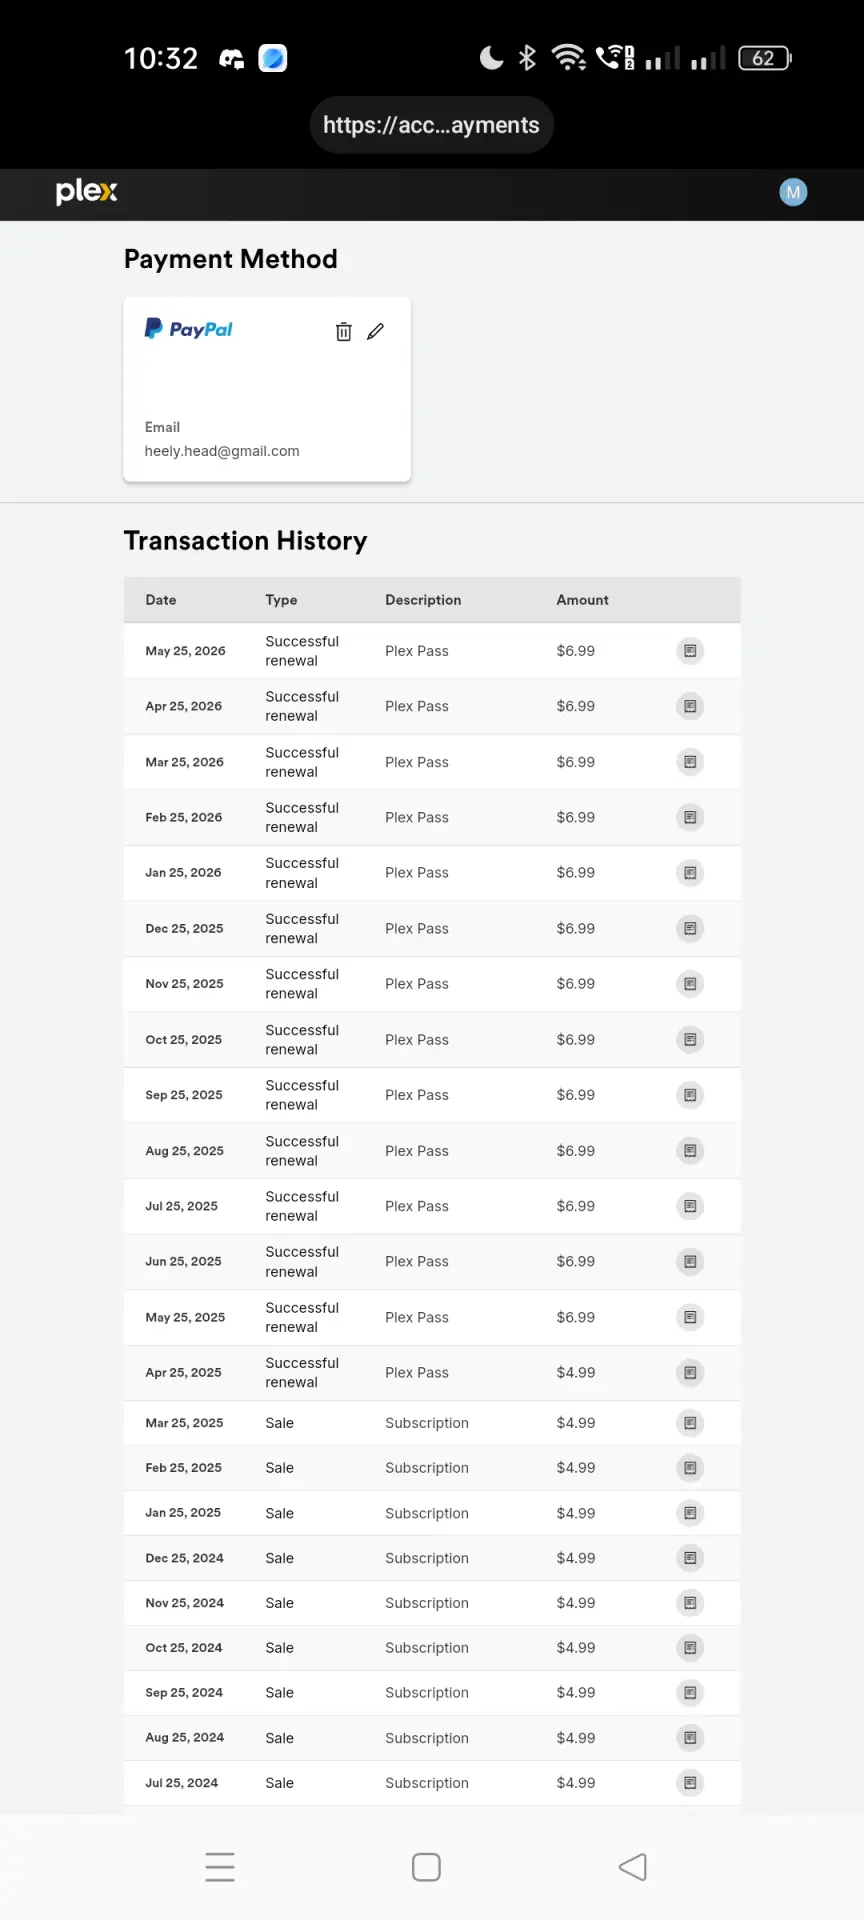Select the PayPal payment method card
The height and width of the screenshot is (1920, 864).
pos(267,389)
